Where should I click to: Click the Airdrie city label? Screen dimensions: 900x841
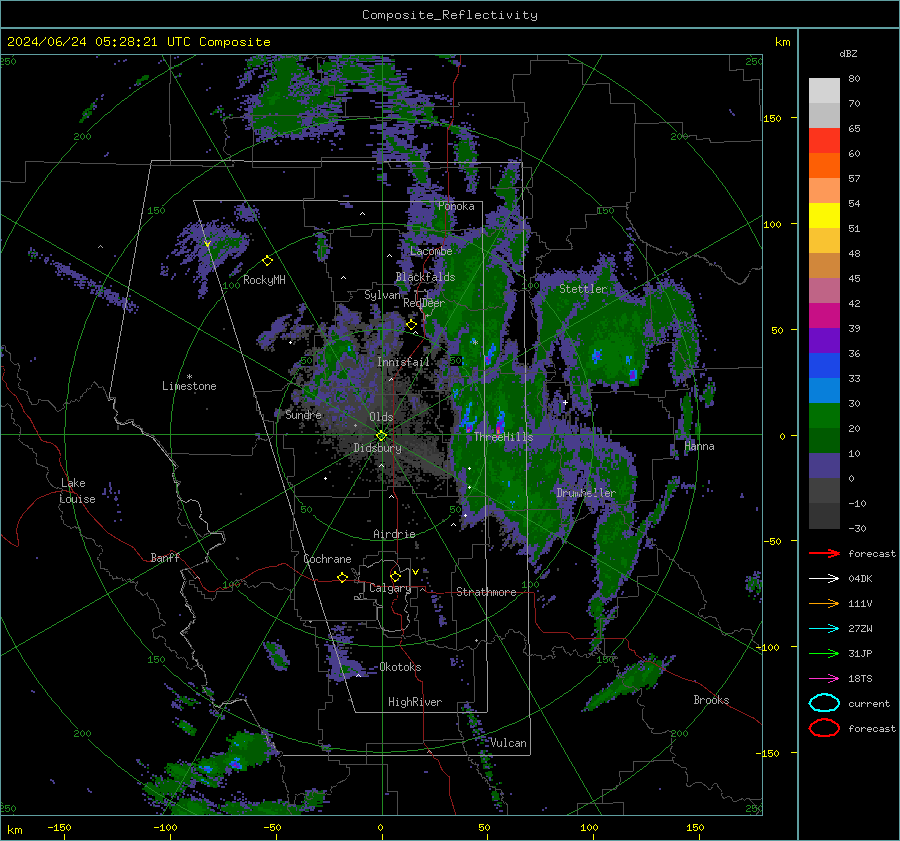(x=394, y=534)
